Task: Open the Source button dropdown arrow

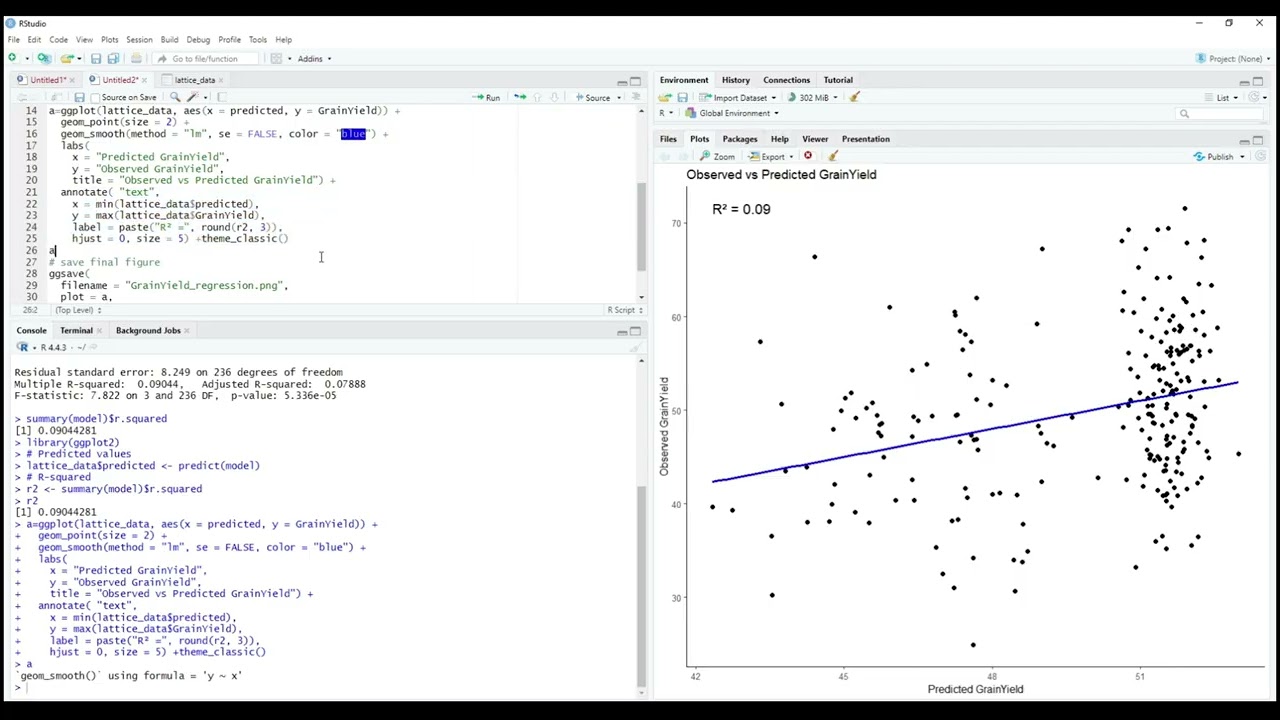Action: pos(619,97)
